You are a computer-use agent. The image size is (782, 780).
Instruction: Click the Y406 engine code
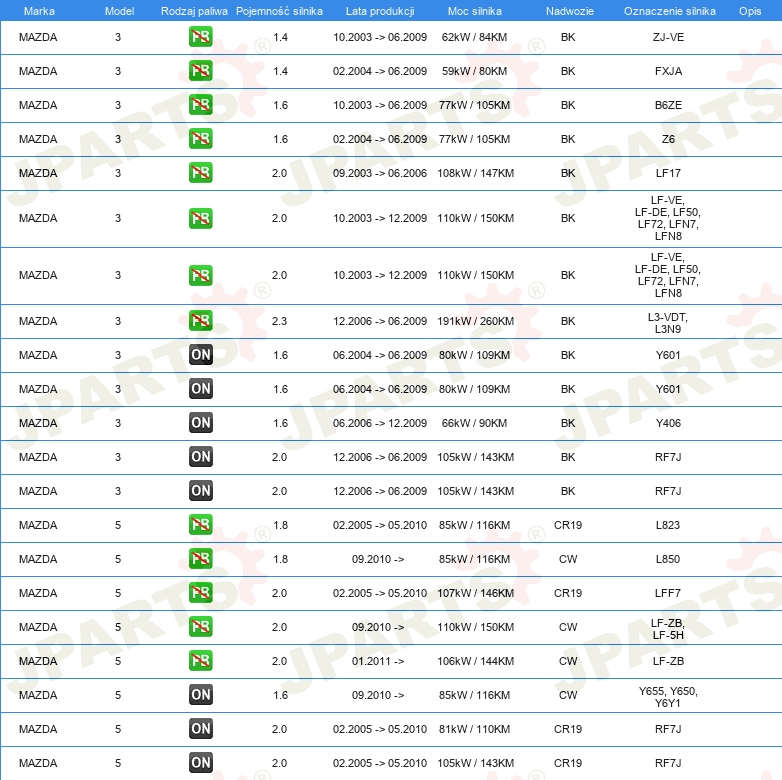(x=668, y=423)
